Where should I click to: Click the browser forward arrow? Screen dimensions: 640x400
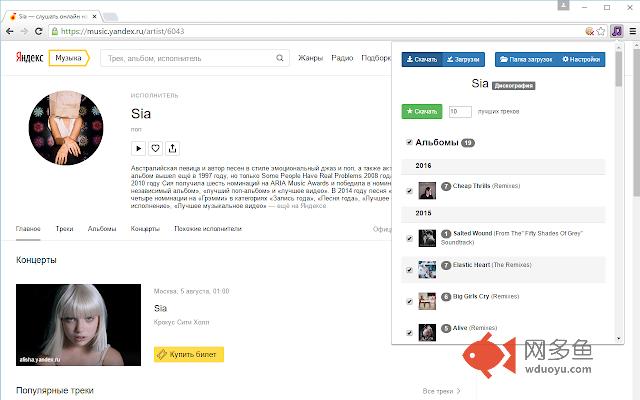pyautogui.click(x=24, y=31)
